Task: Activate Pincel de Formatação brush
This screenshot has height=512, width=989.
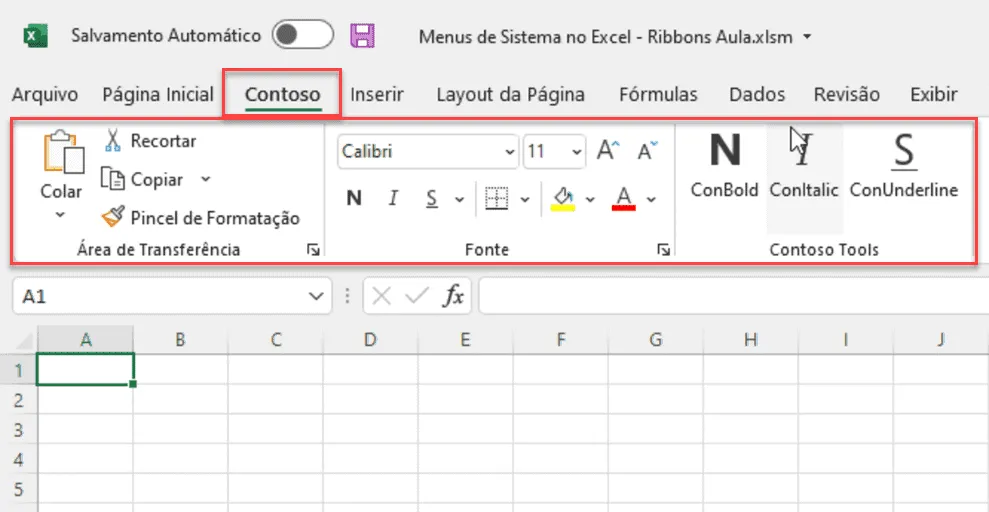Action: click(114, 218)
